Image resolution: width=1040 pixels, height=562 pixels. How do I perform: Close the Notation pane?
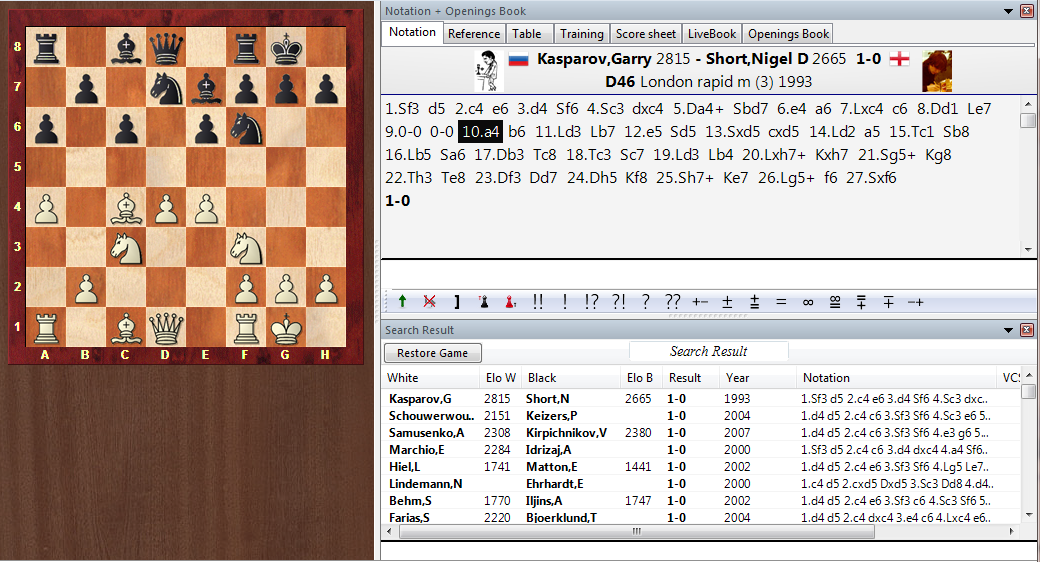click(x=1027, y=11)
